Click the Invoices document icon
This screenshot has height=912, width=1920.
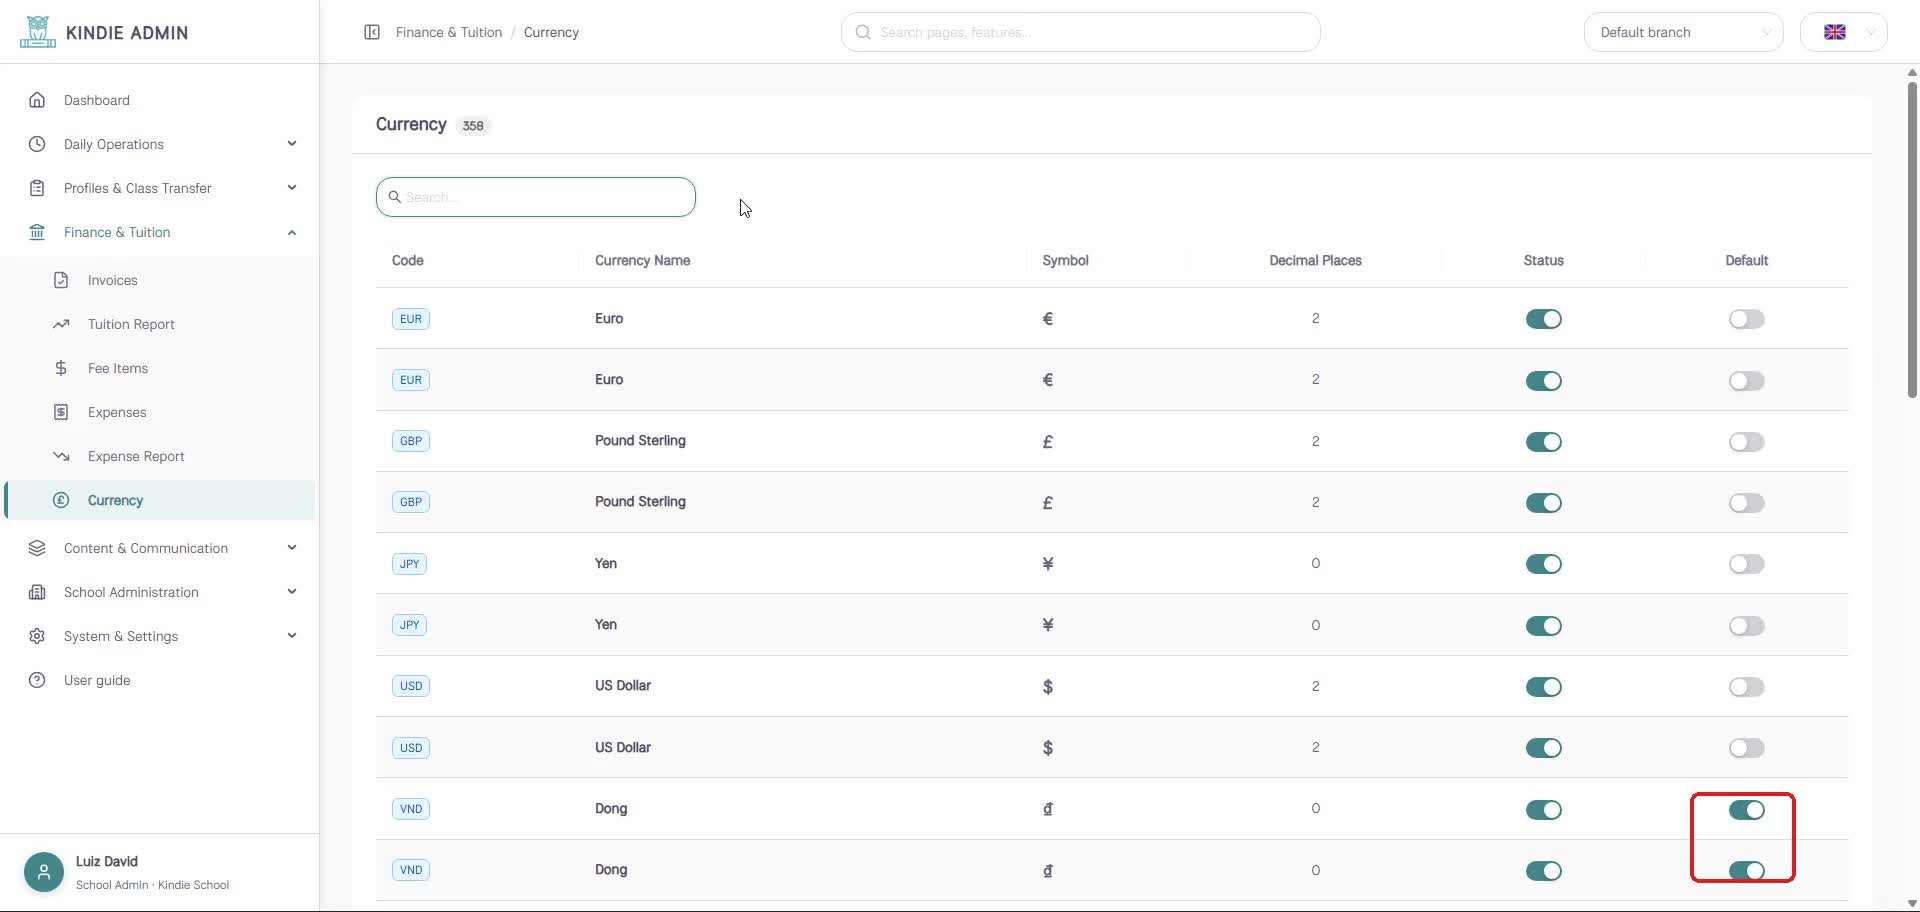[x=61, y=280]
